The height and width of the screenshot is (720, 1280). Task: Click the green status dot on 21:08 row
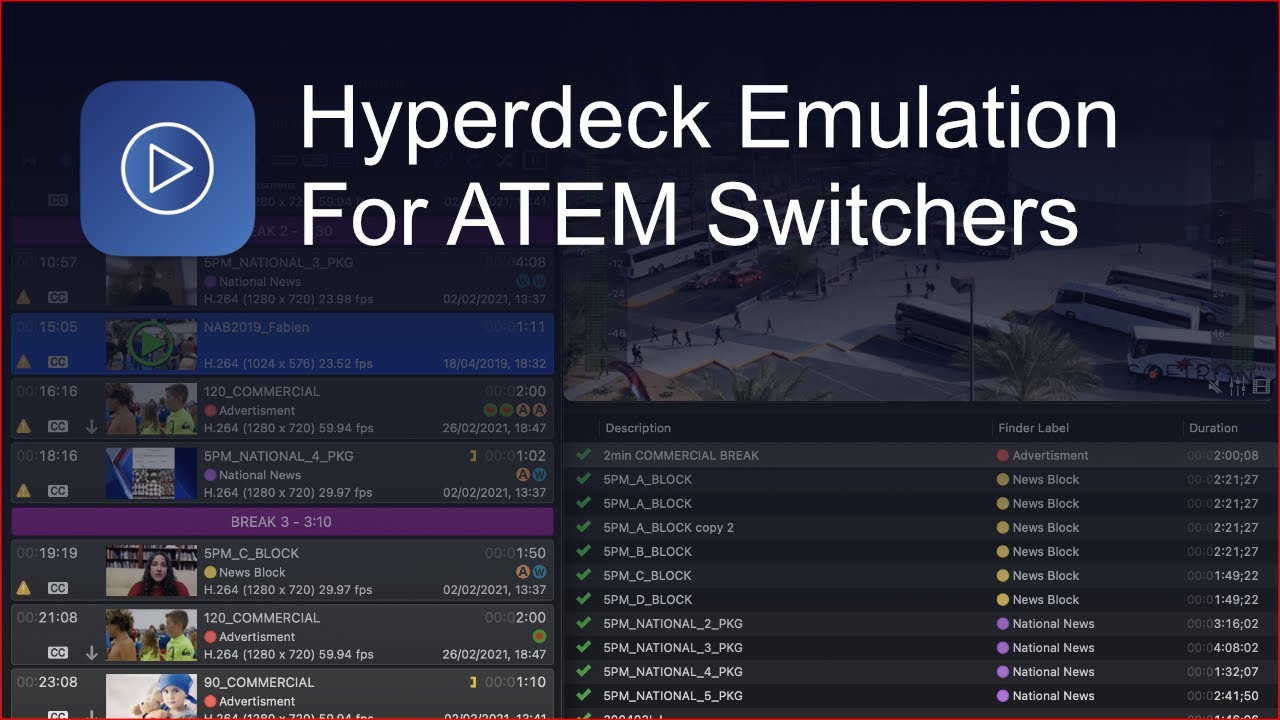[x=539, y=636]
